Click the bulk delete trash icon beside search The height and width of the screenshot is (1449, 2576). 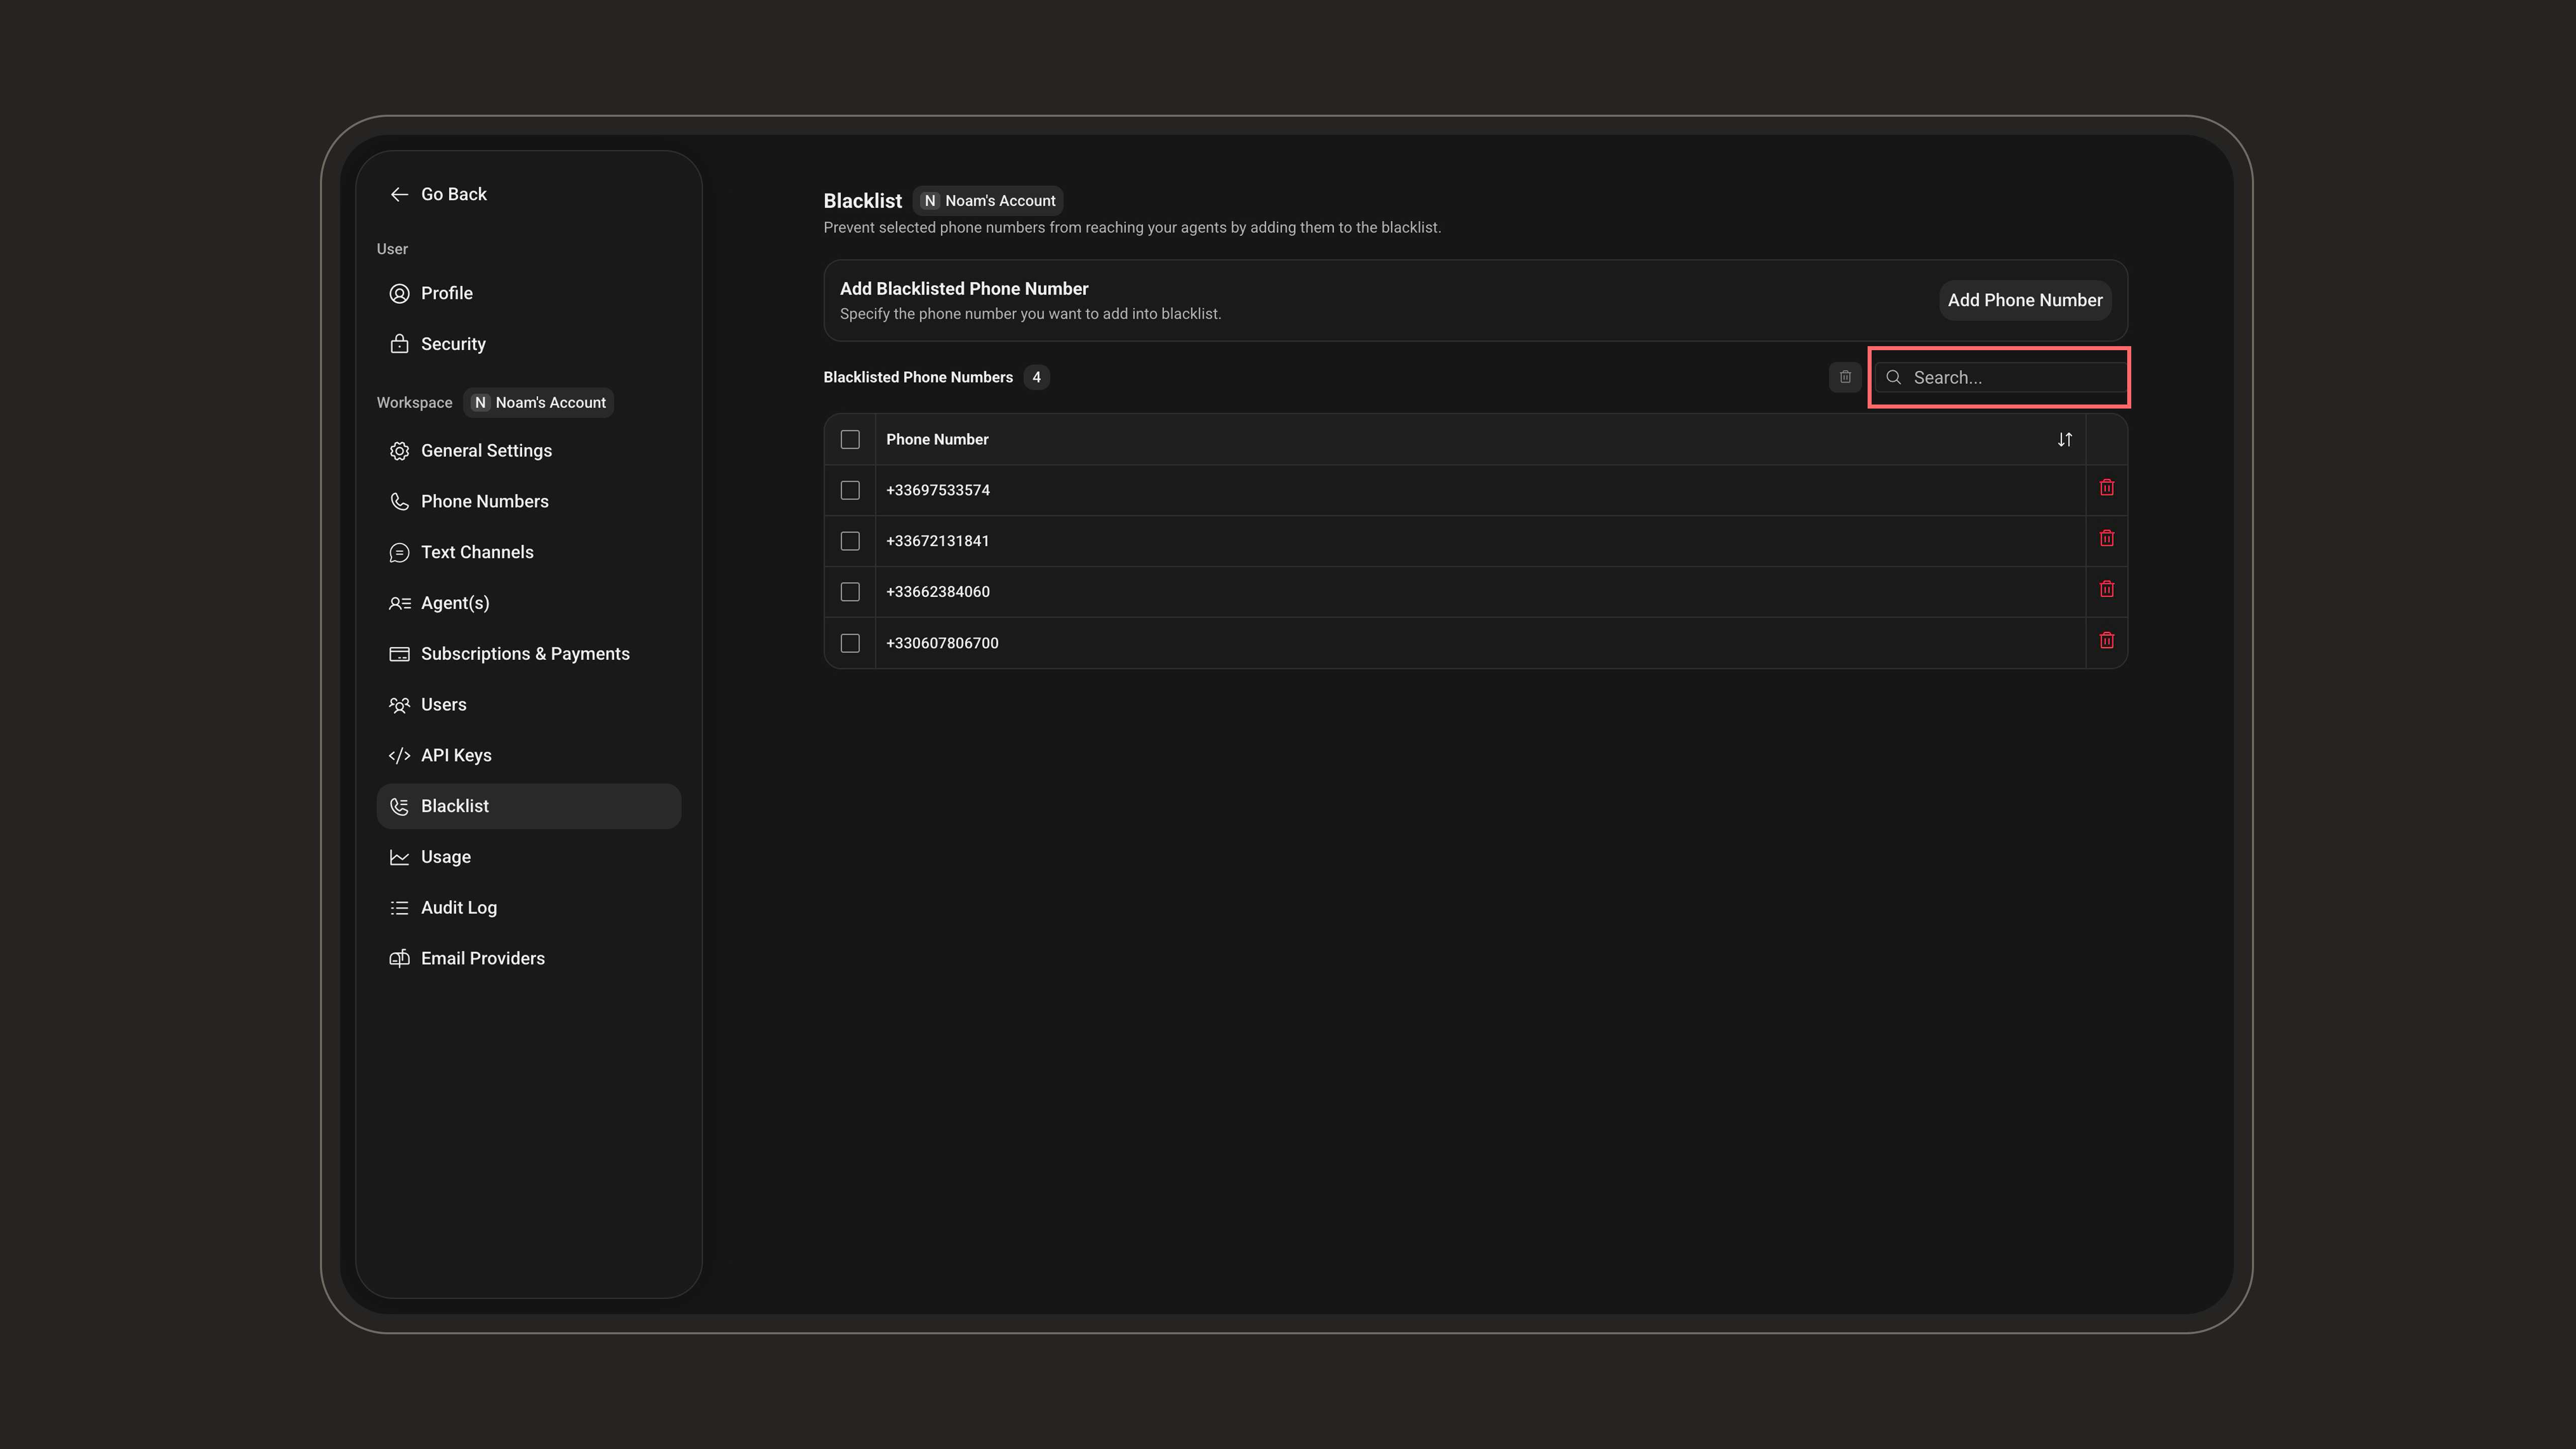pos(1845,377)
